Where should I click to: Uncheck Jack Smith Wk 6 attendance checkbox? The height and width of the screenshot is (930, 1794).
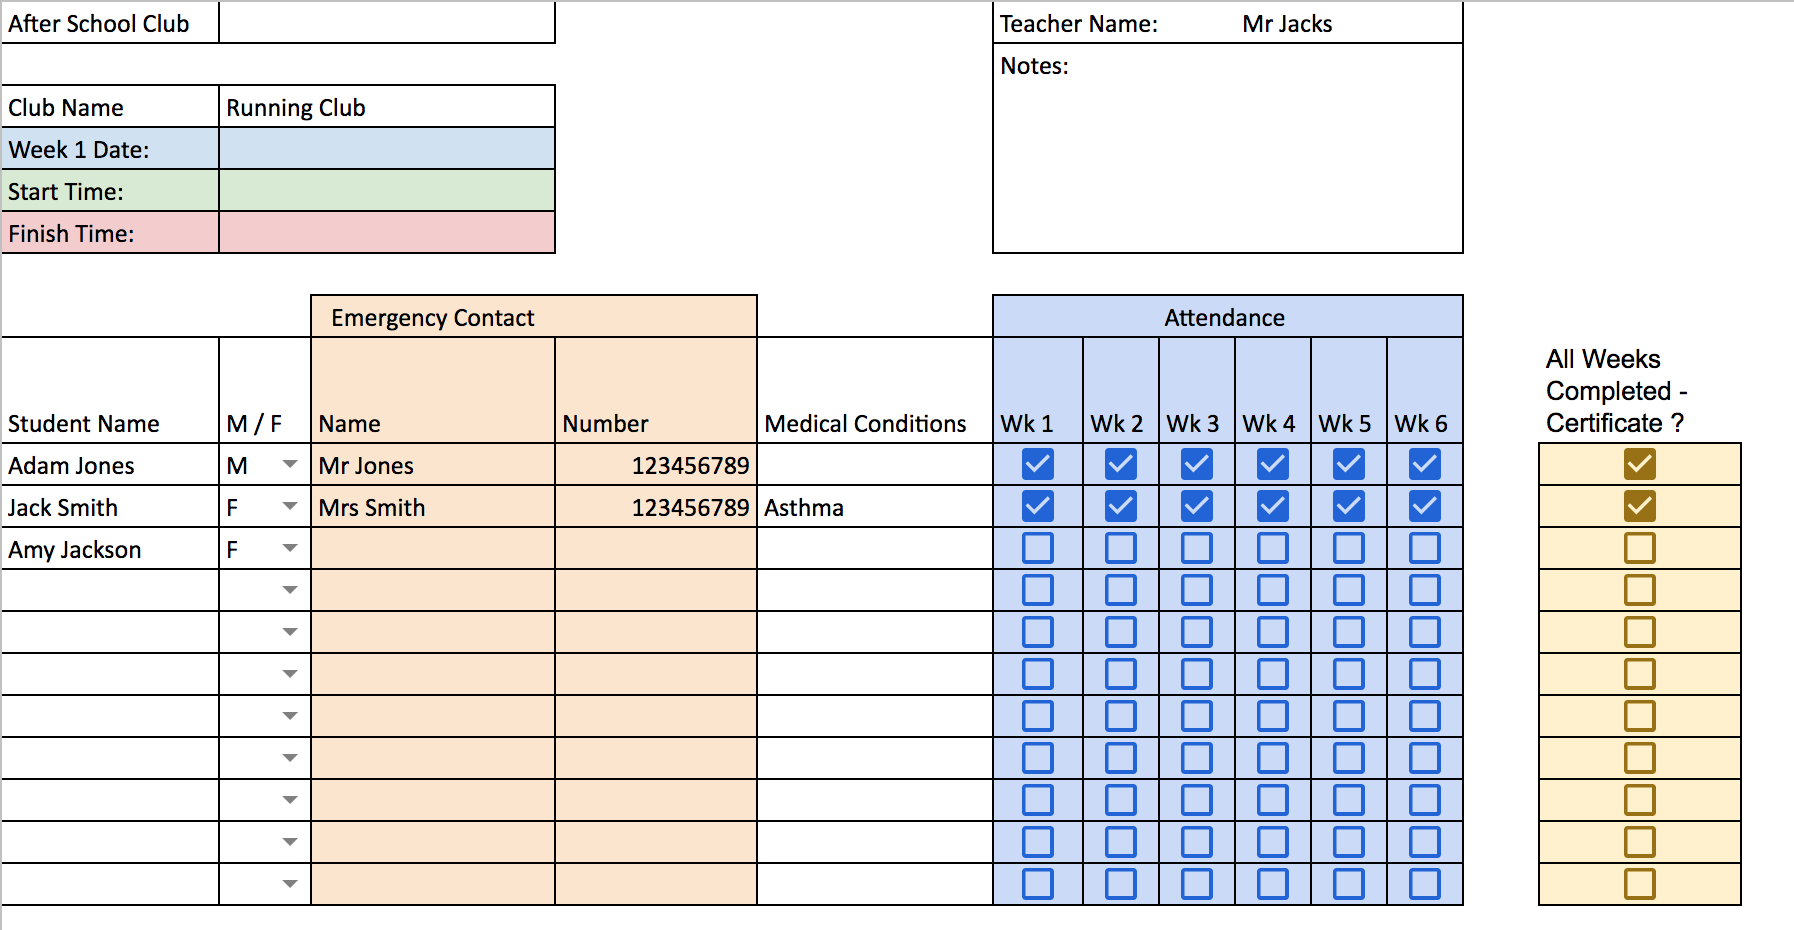[x=1424, y=506]
